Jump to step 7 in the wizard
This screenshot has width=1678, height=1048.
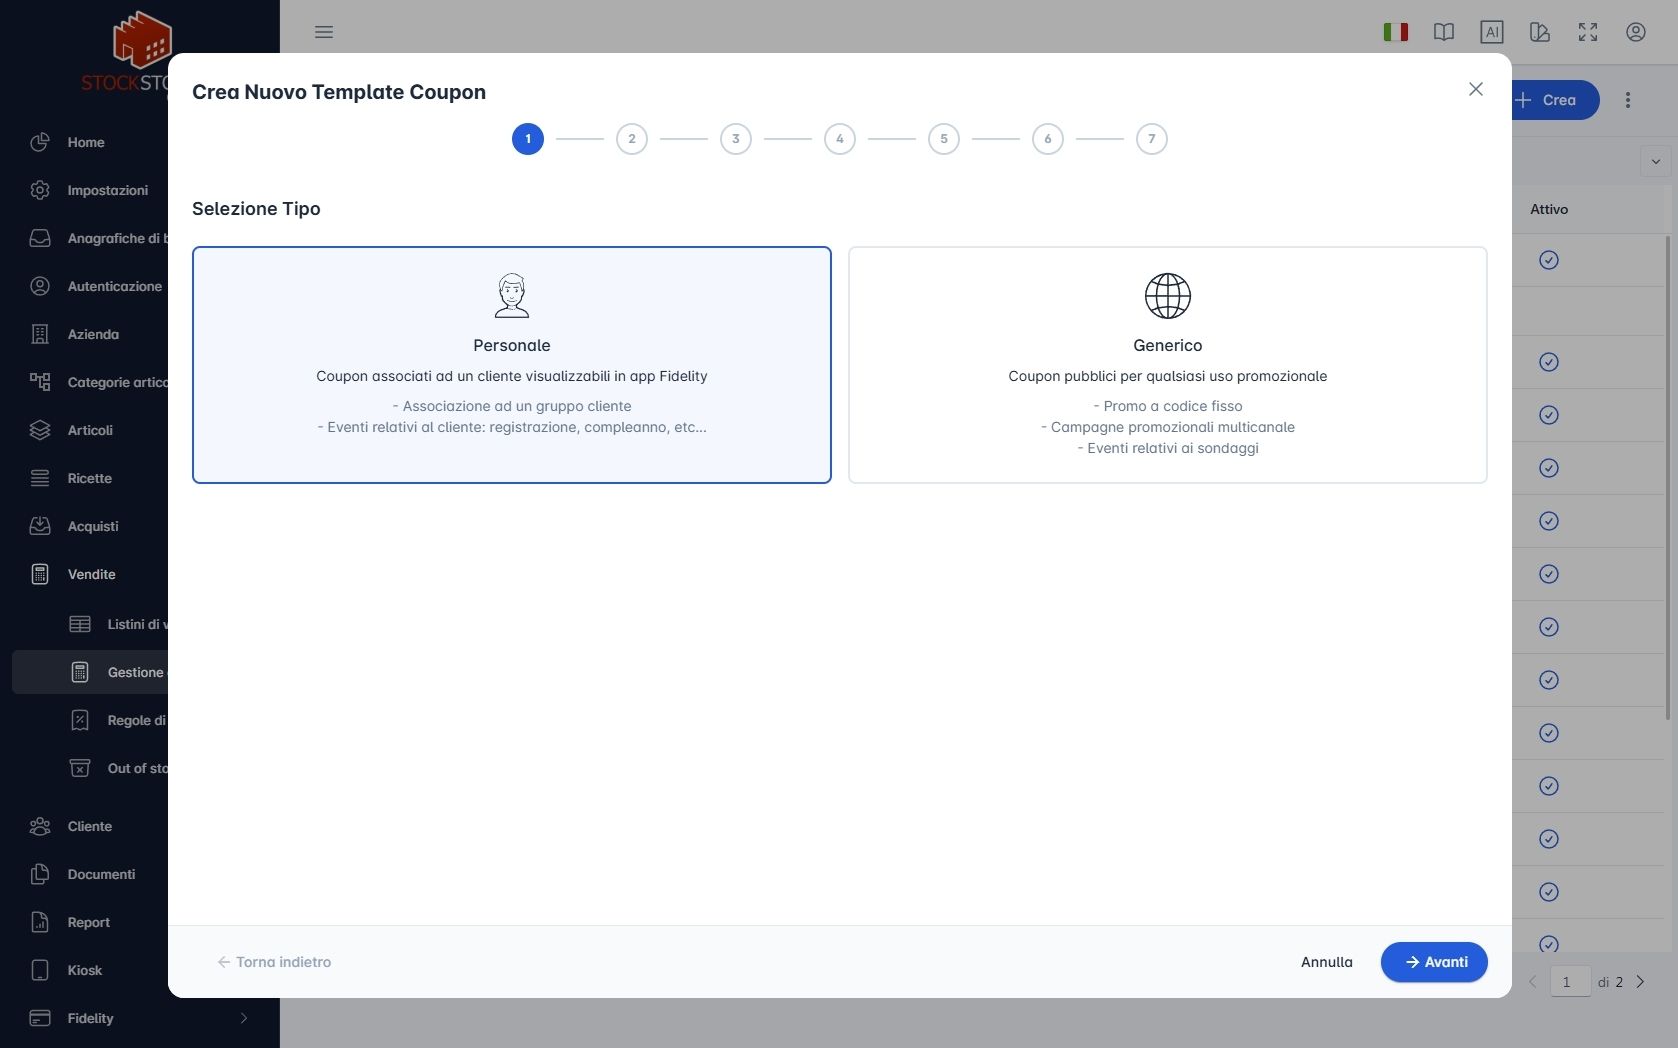(x=1152, y=139)
